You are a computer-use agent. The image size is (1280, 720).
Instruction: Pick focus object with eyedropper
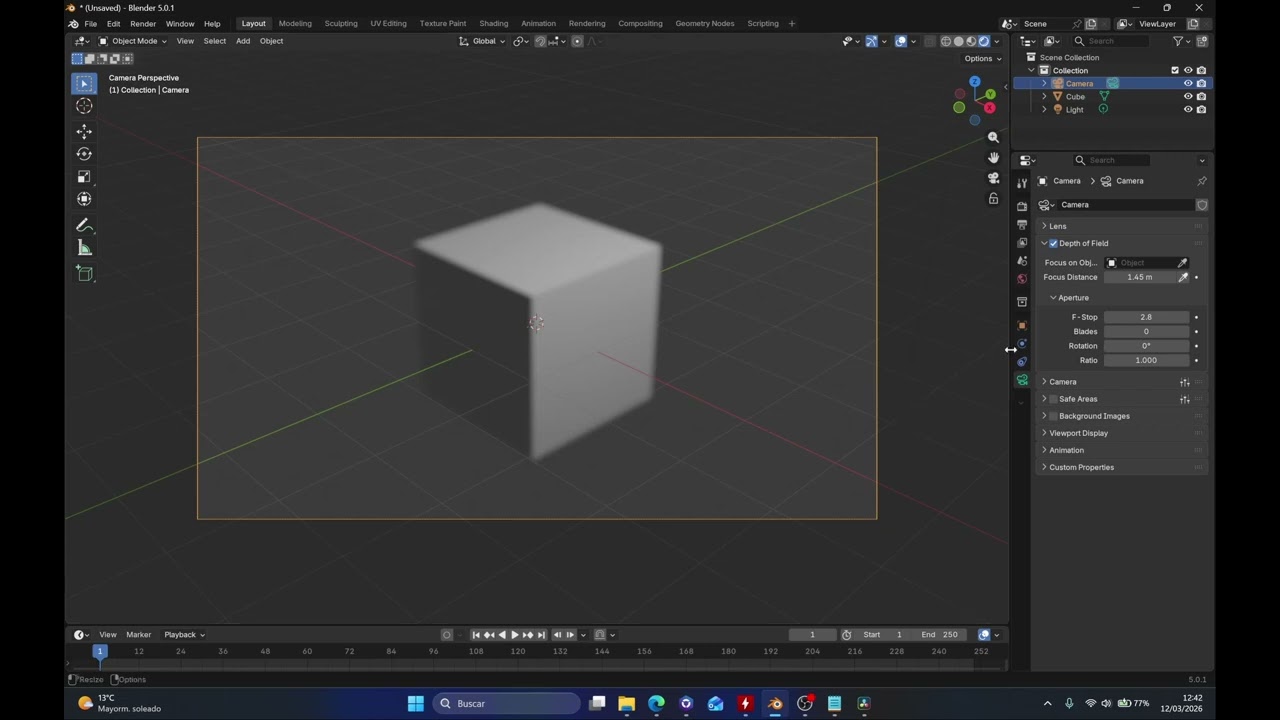click(x=1182, y=263)
